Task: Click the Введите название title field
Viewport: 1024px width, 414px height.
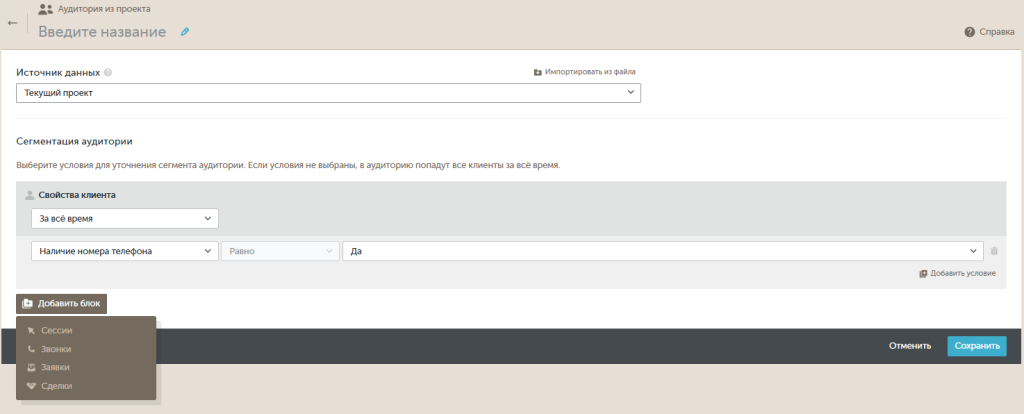Action: (102, 32)
